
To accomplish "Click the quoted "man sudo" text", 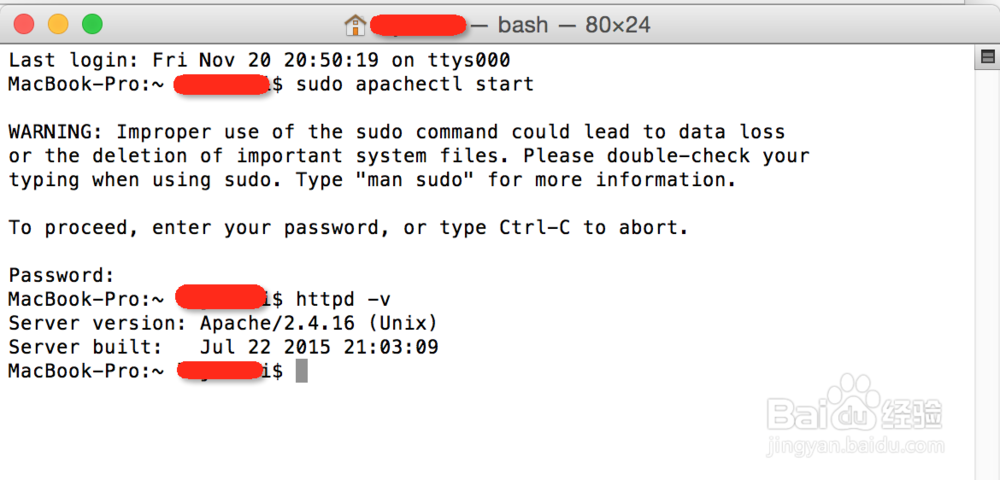I will coord(415,180).
